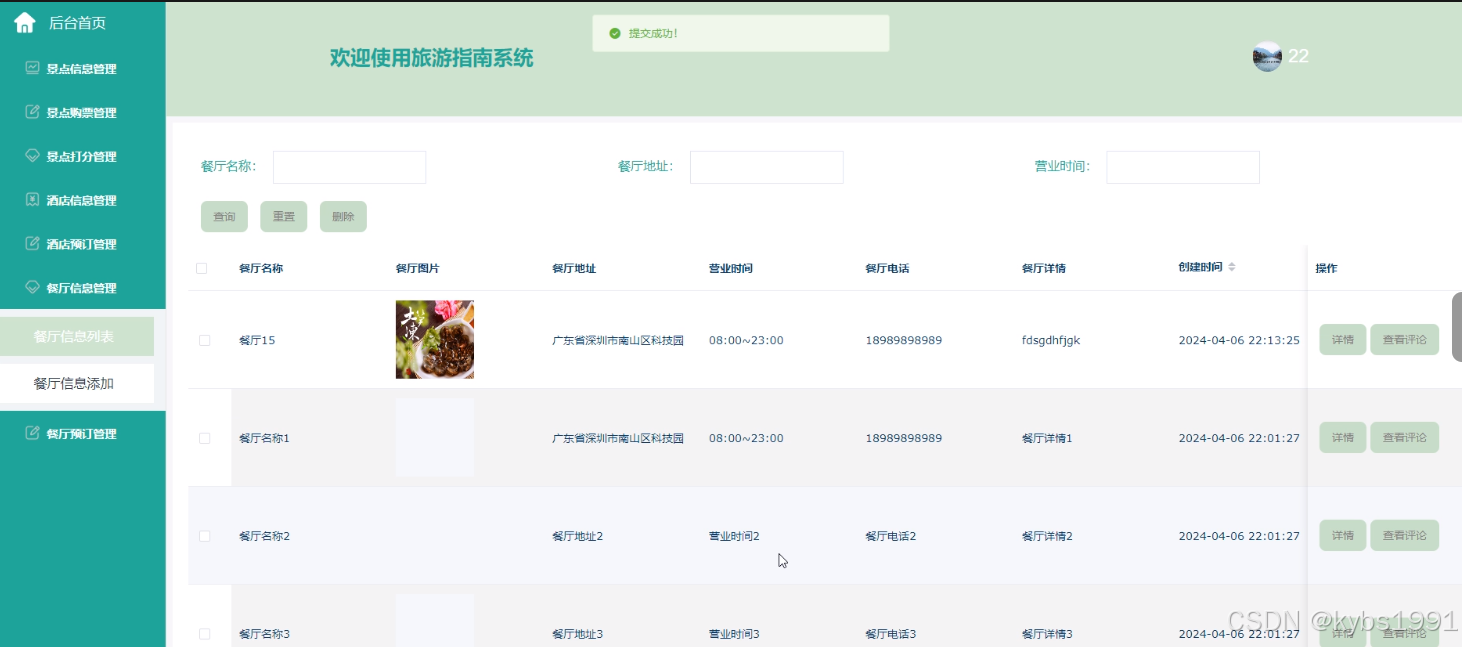Click the 餐厅电话2 cell
This screenshot has width=1462, height=647.
891,536
